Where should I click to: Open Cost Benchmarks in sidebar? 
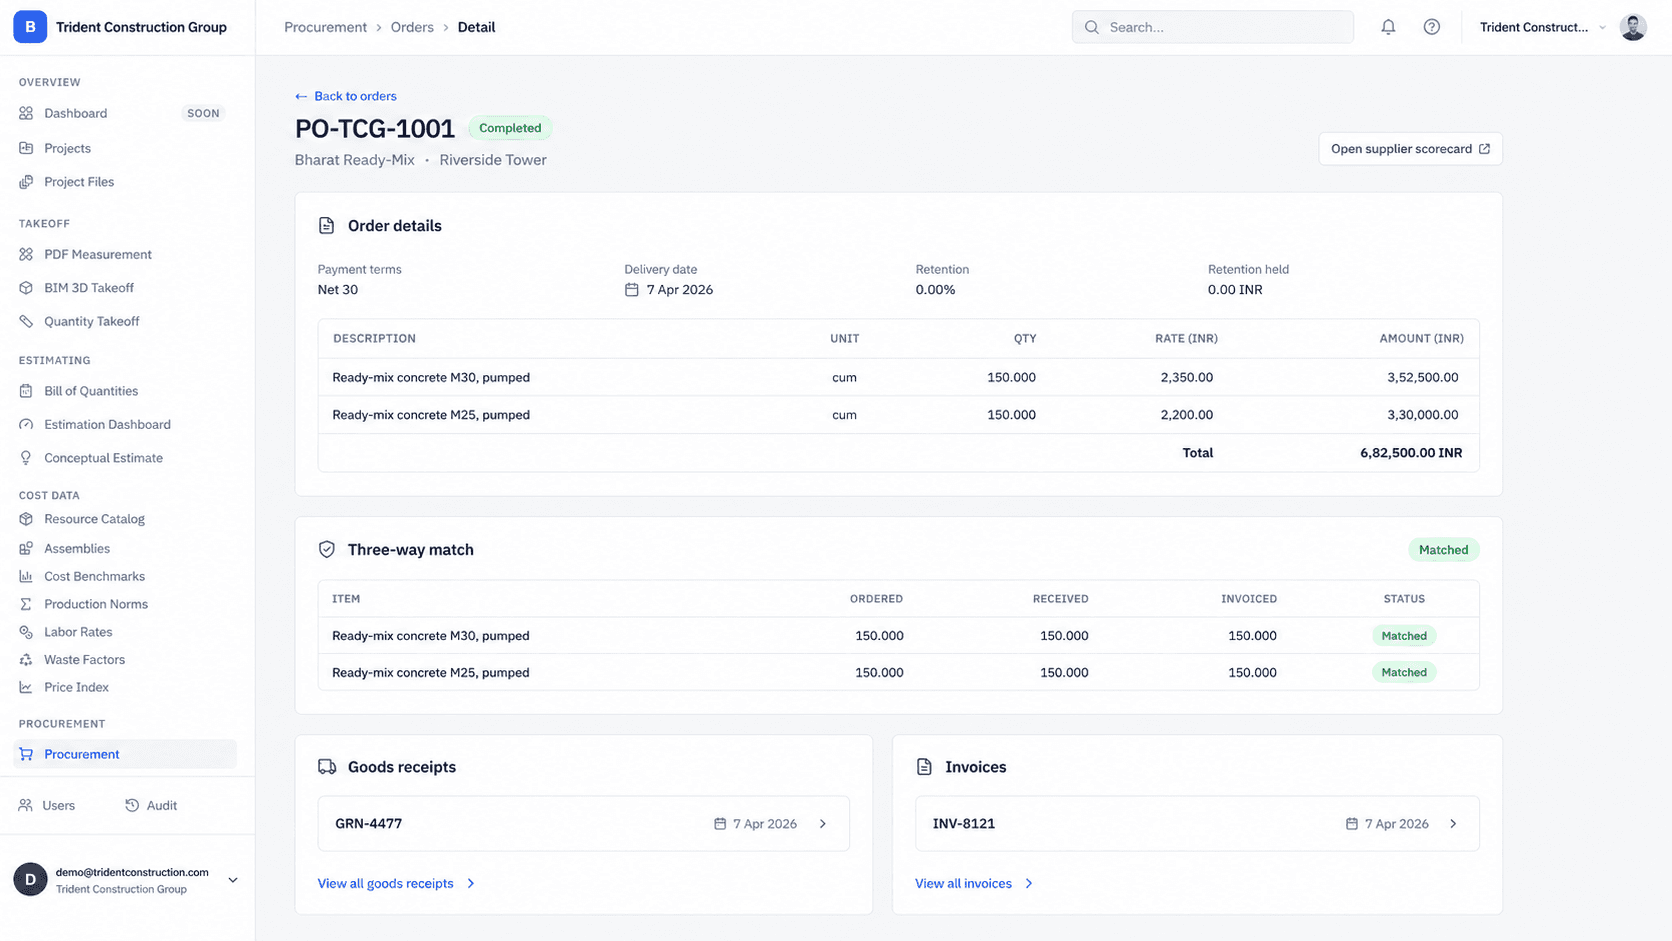(125, 576)
